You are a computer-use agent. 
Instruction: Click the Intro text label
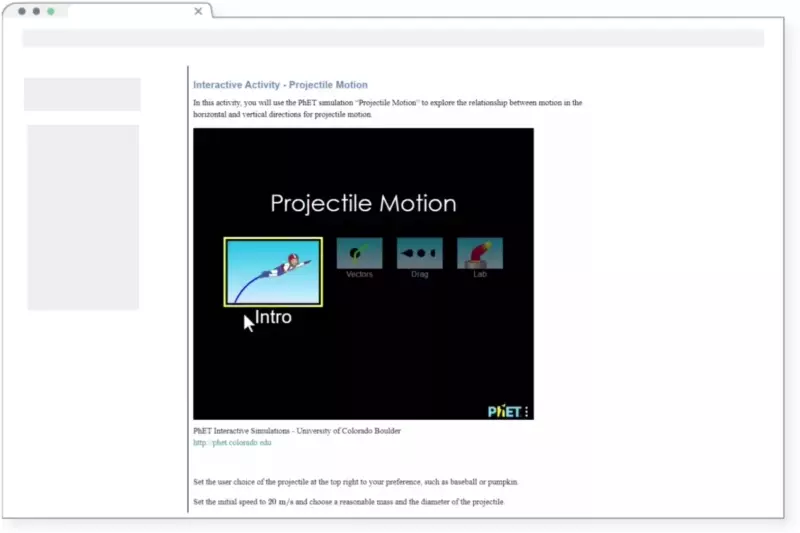point(273,317)
